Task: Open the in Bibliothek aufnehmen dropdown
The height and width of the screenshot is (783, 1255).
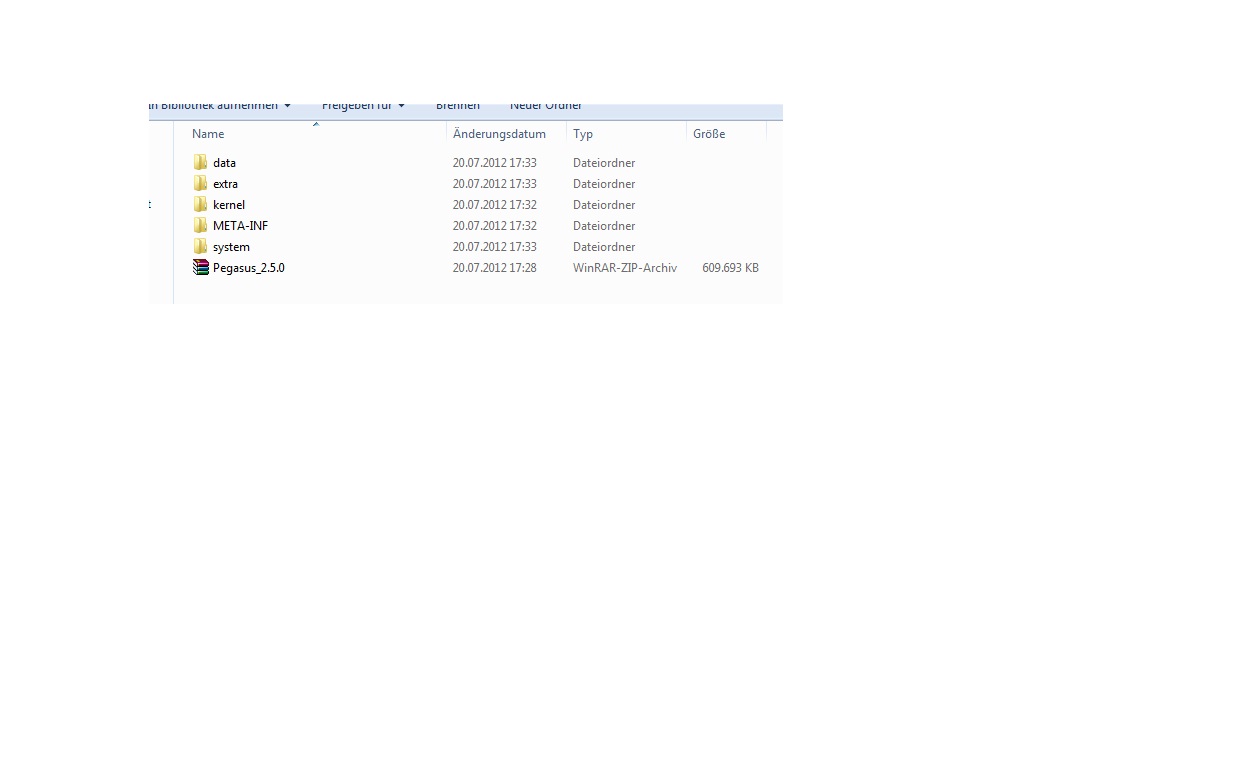Action: coord(221,107)
